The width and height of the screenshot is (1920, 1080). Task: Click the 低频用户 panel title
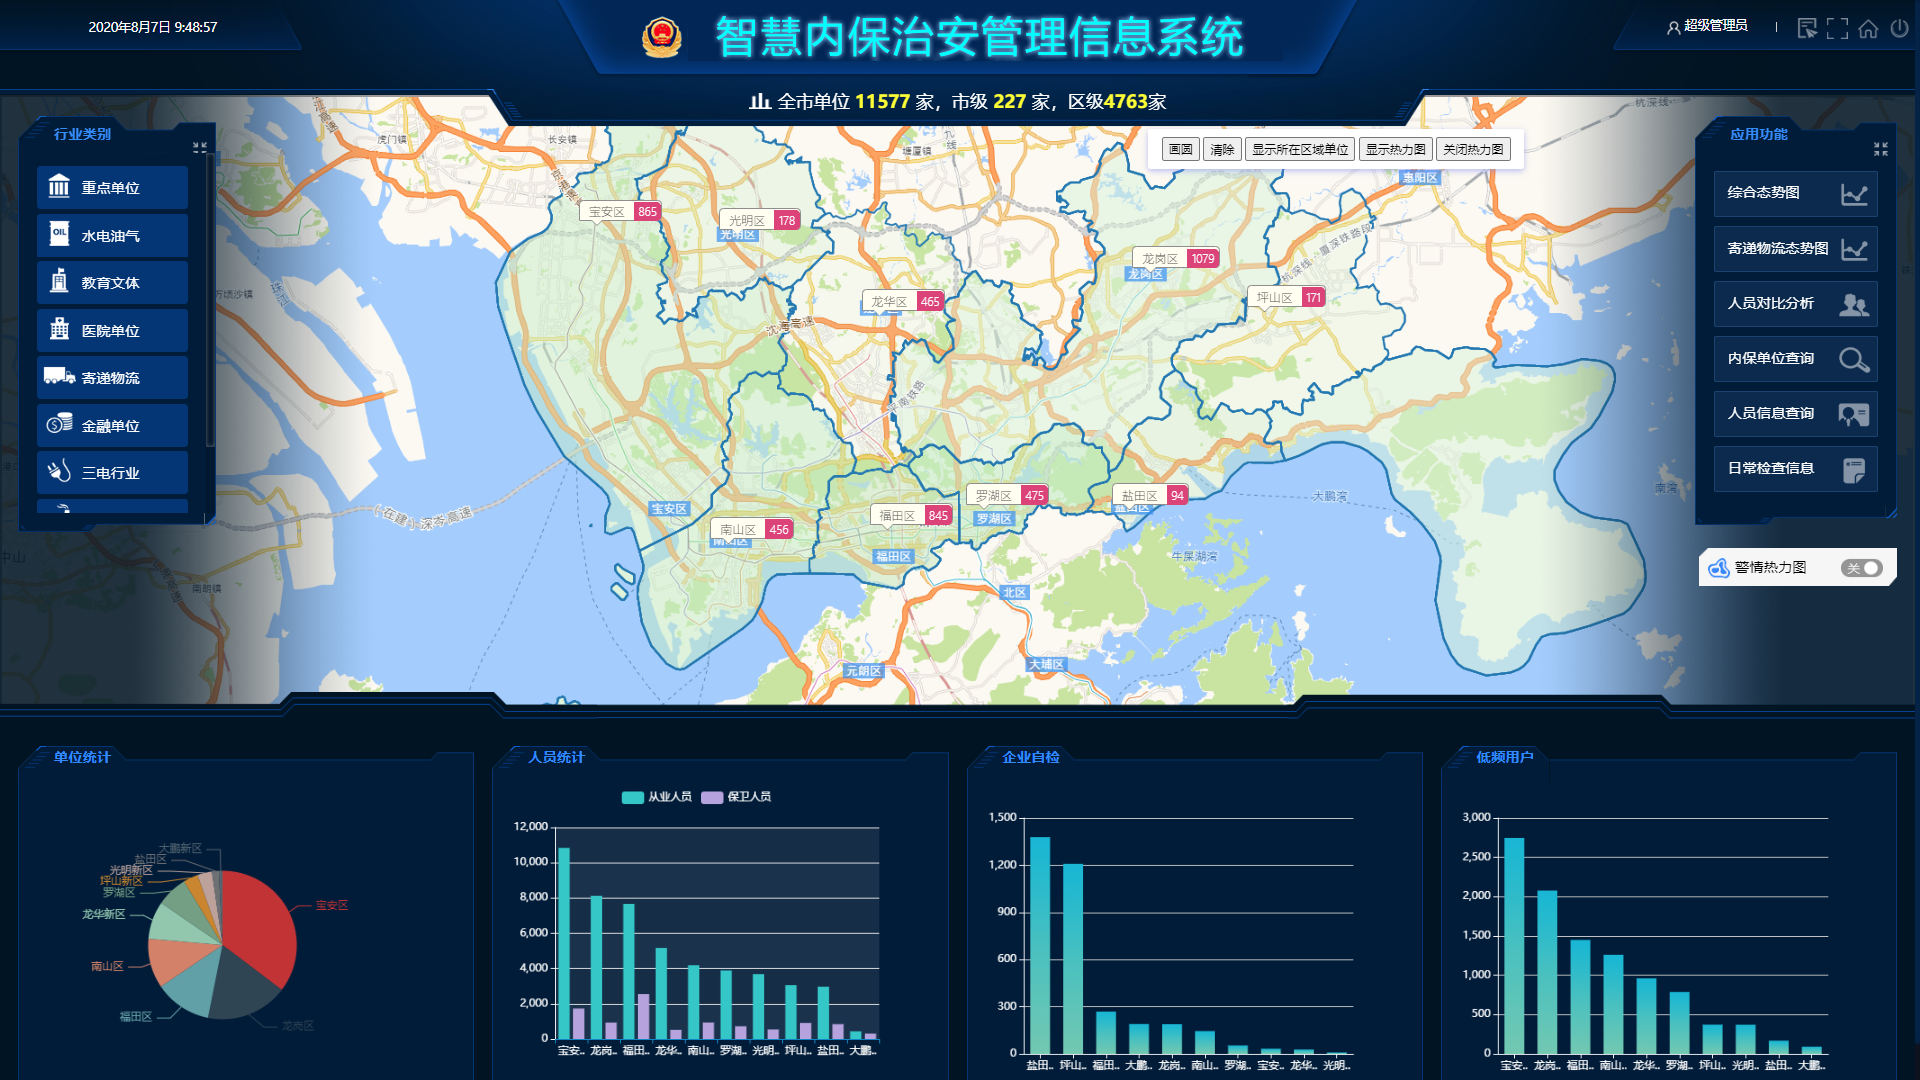click(x=1505, y=757)
